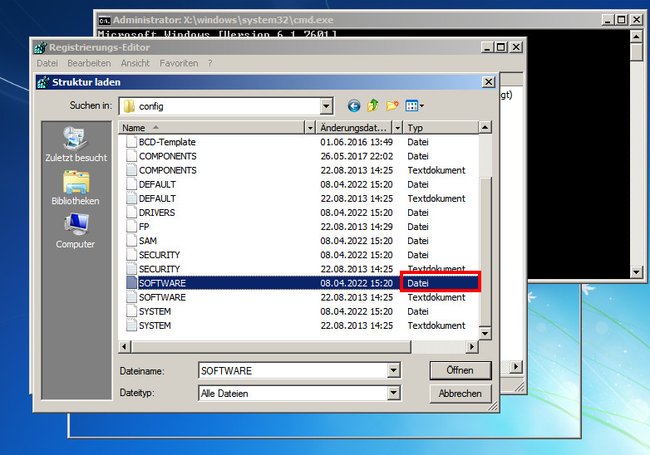The height and width of the screenshot is (455, 650).
Task: Open the Bearbeiten menu
Action: 89,63
